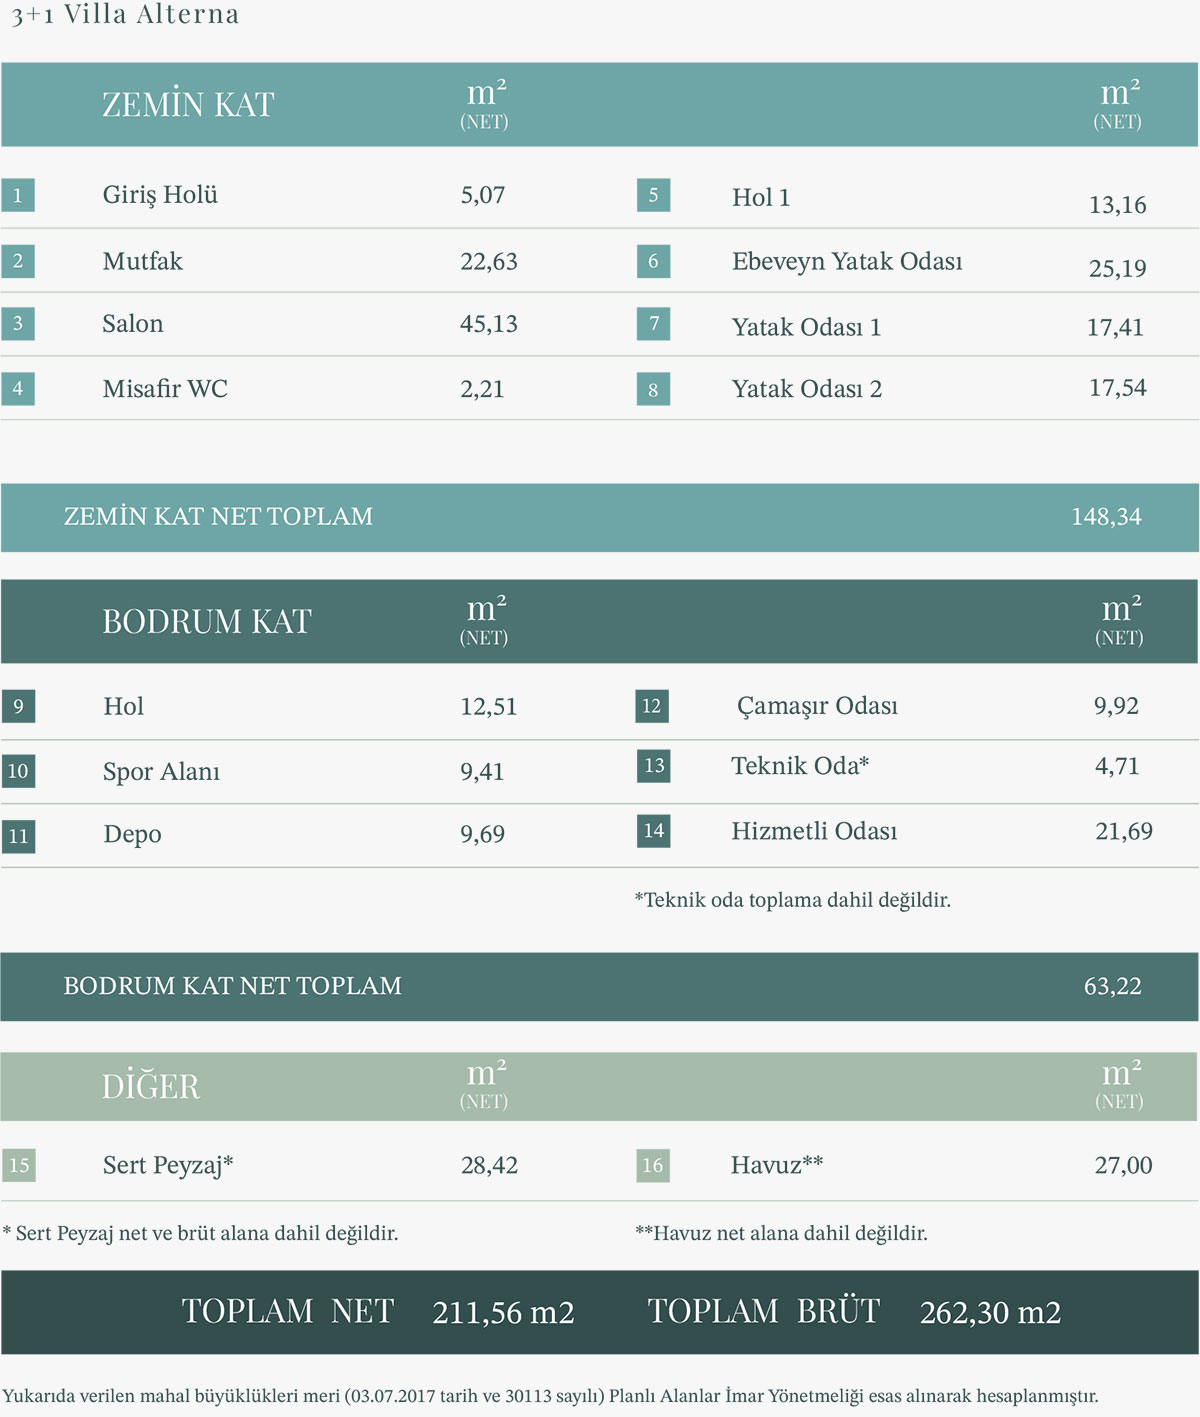Click the number 9 badge next to Hol
This screenshot has height=1417, width=1200.
(18, 706)
